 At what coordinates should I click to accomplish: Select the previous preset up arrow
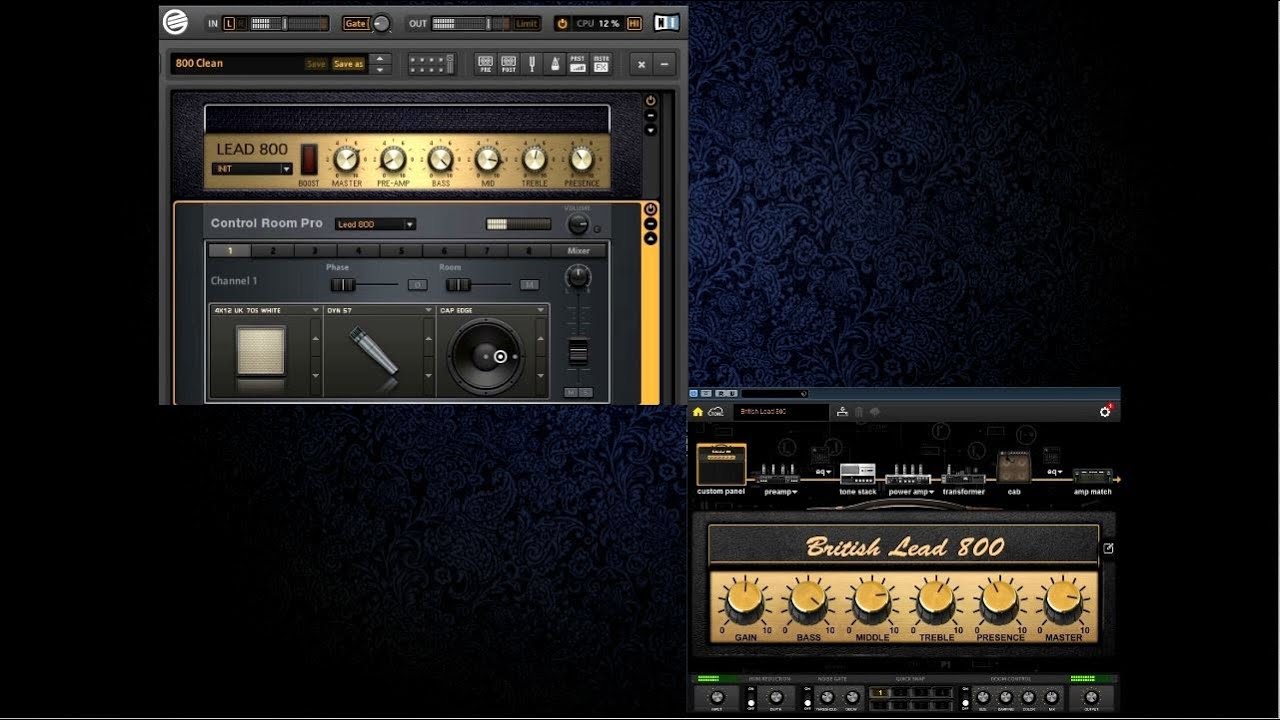coord(379,59)
